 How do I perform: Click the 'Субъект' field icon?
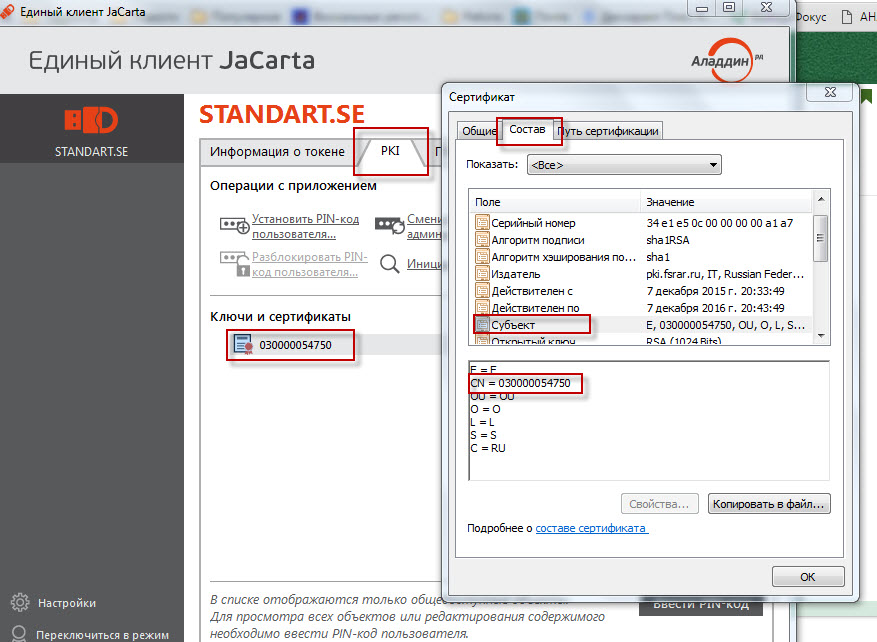pos(482,325)
